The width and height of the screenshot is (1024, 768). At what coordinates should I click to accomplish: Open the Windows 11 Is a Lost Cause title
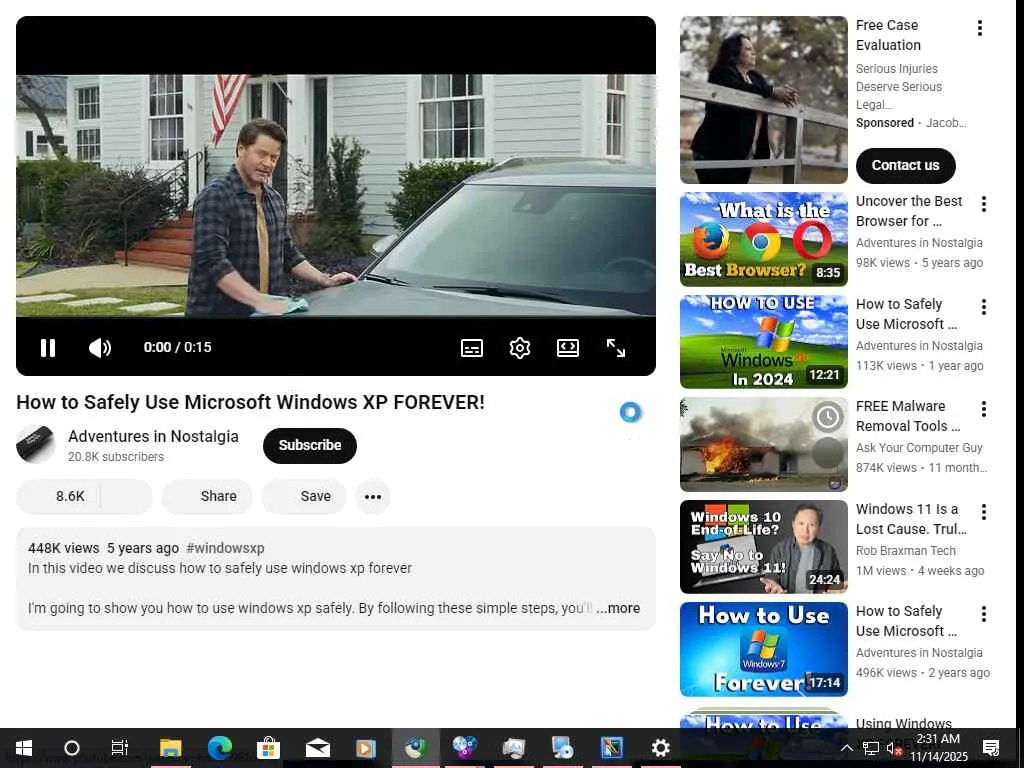click(x=911, y=519)
